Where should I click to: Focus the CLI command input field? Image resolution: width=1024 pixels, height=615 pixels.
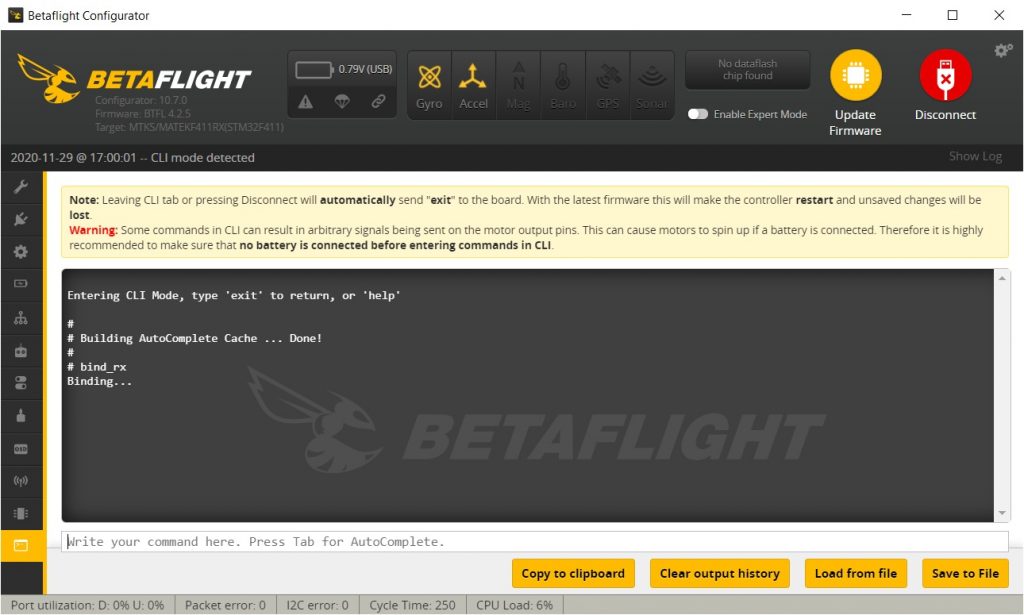(535, 541)
